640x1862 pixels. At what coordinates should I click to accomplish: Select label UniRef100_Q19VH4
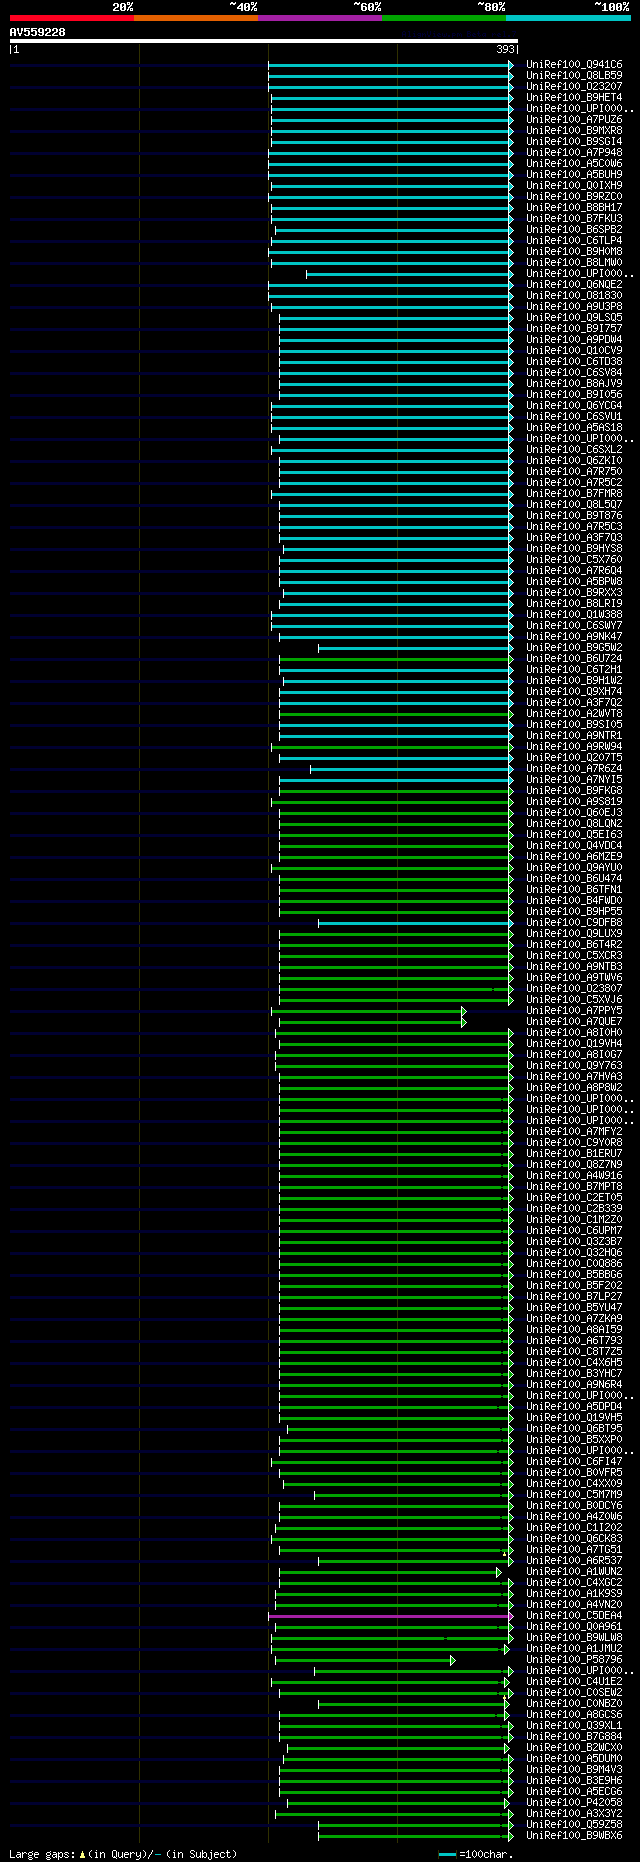pyautogui.click(x=574, y=1044)
